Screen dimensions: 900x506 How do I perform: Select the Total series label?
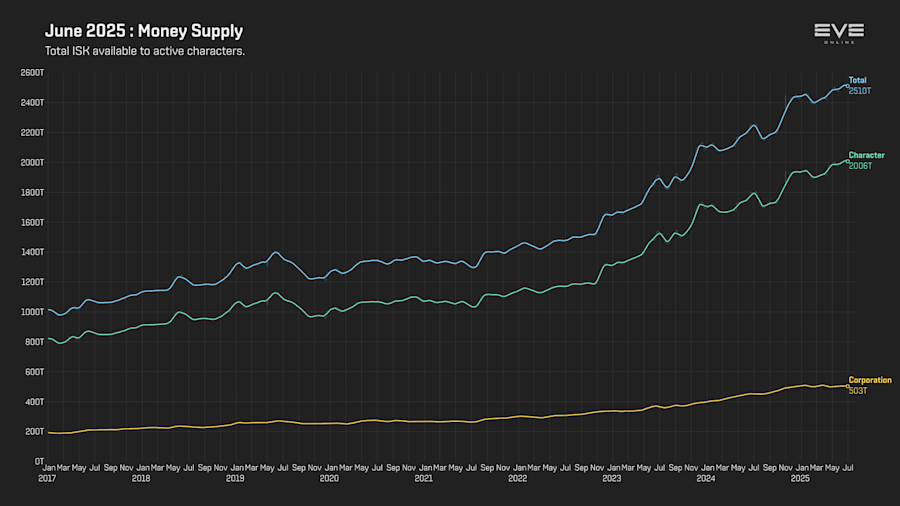[x=858, y=80]
